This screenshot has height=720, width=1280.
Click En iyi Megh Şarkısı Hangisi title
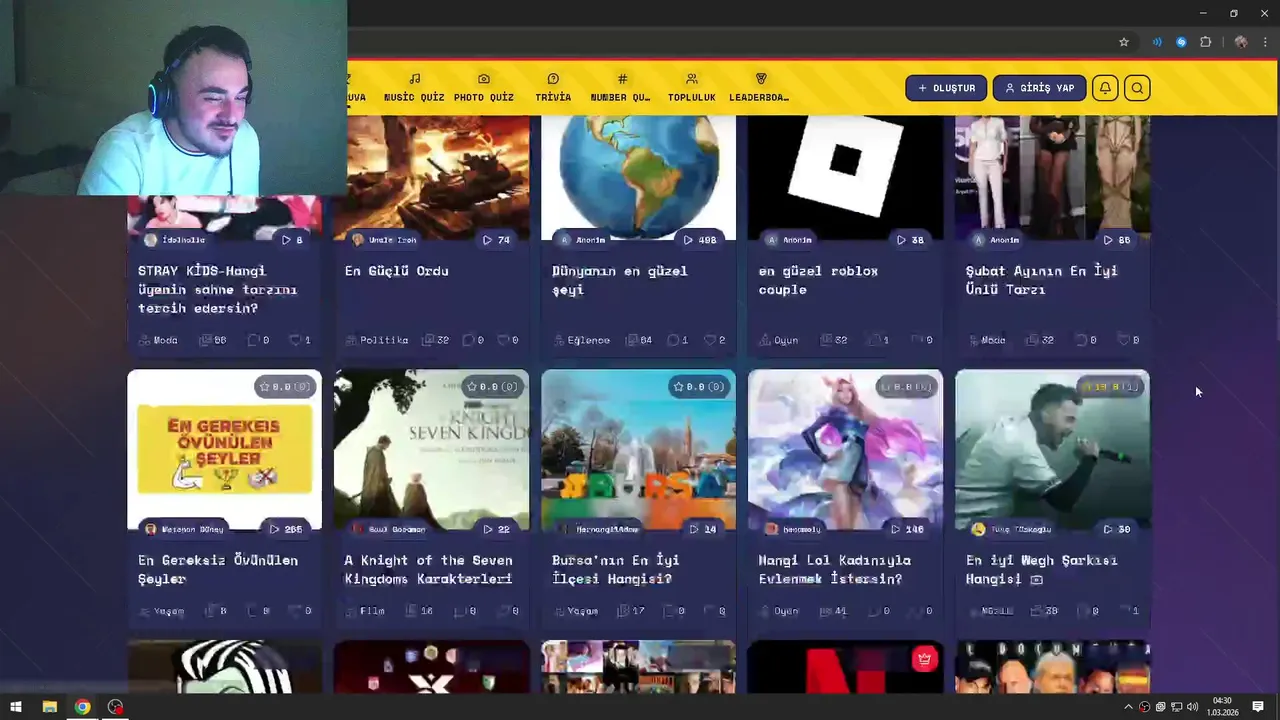click(1041, 569)
